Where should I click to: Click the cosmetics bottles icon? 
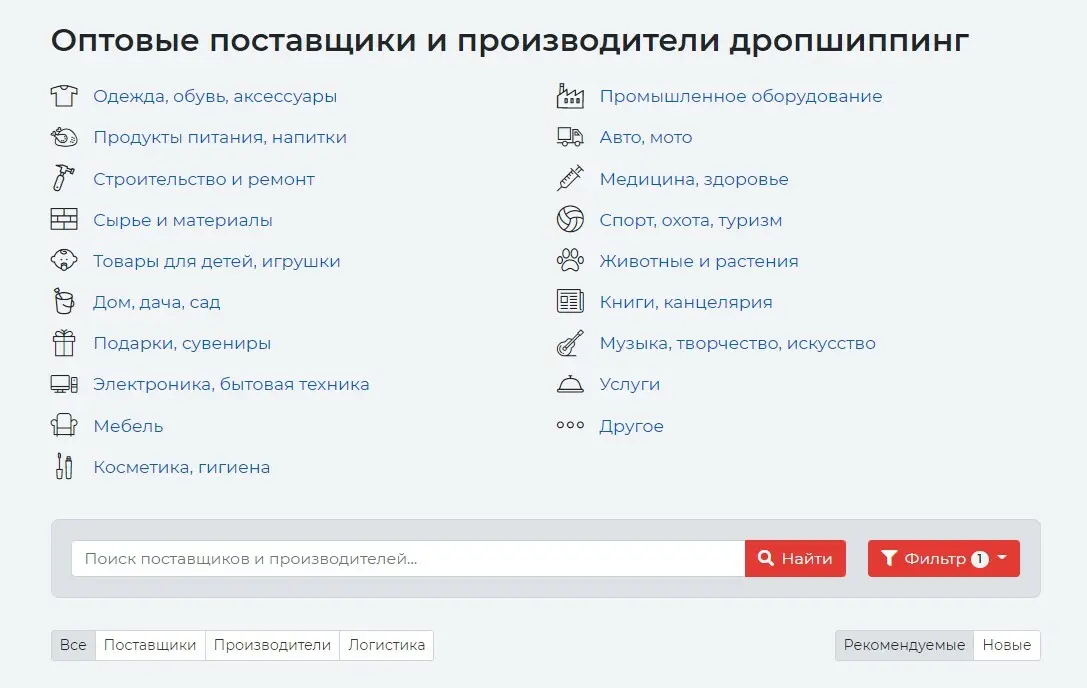64,466
